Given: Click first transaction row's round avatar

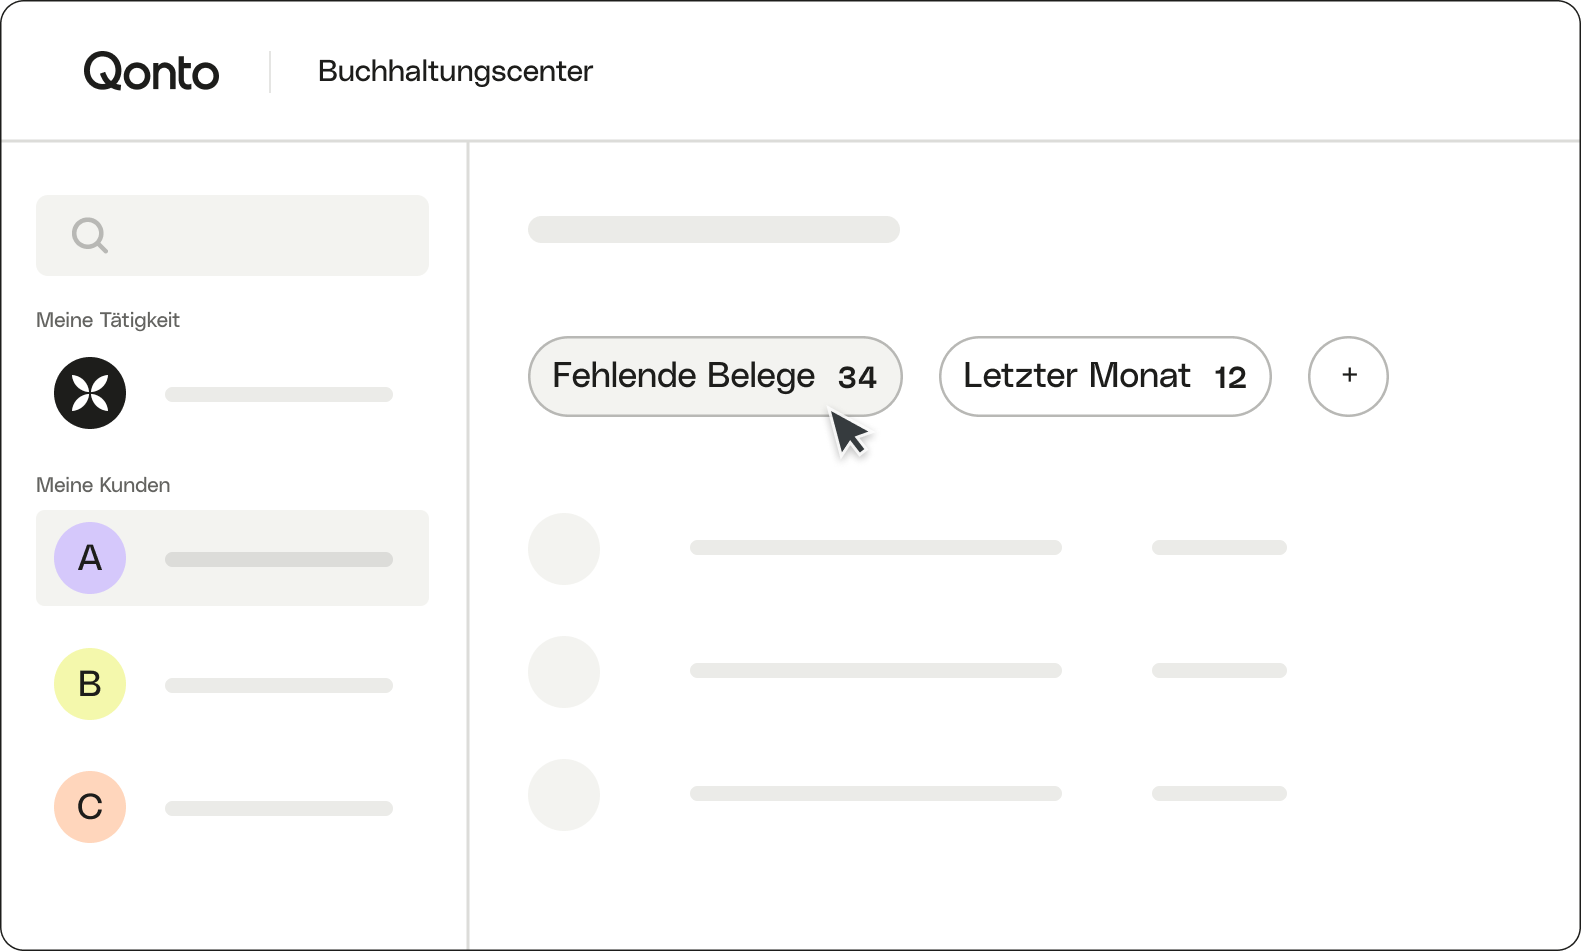Looking at the screenshot, I should click(x=564, y=549).
